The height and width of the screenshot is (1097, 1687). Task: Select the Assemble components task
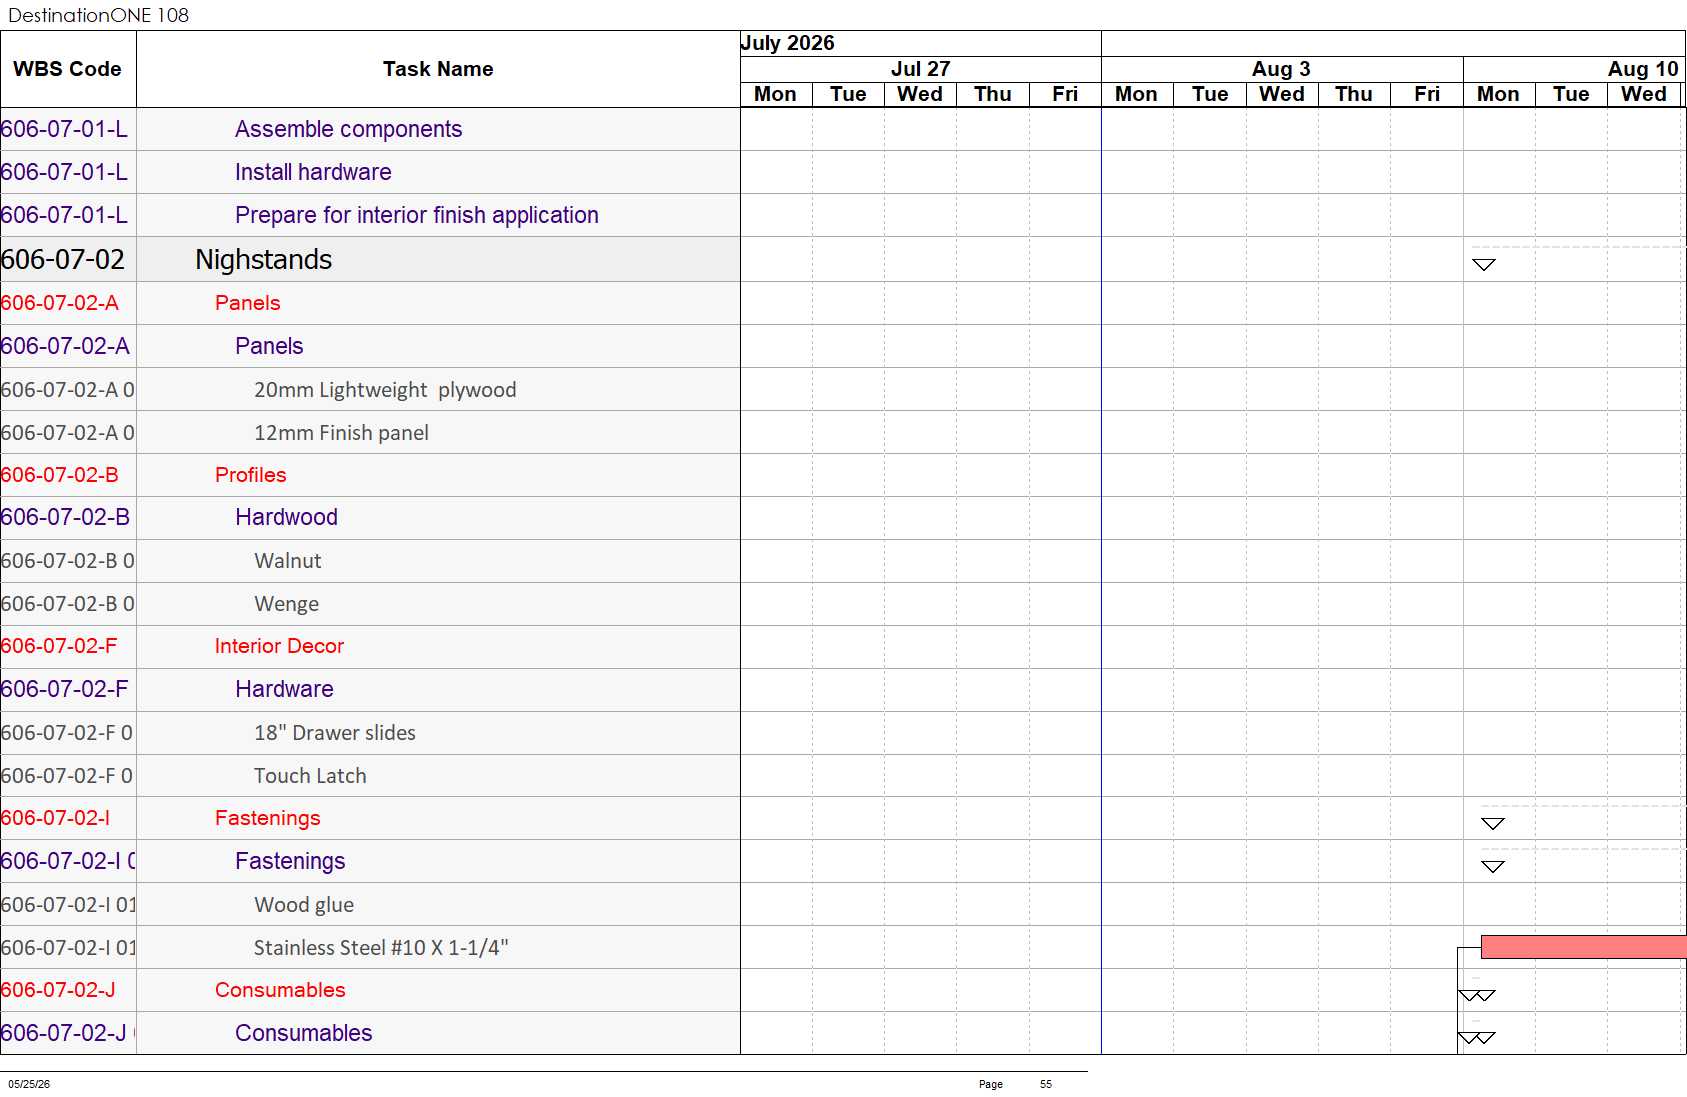point(348,129)
